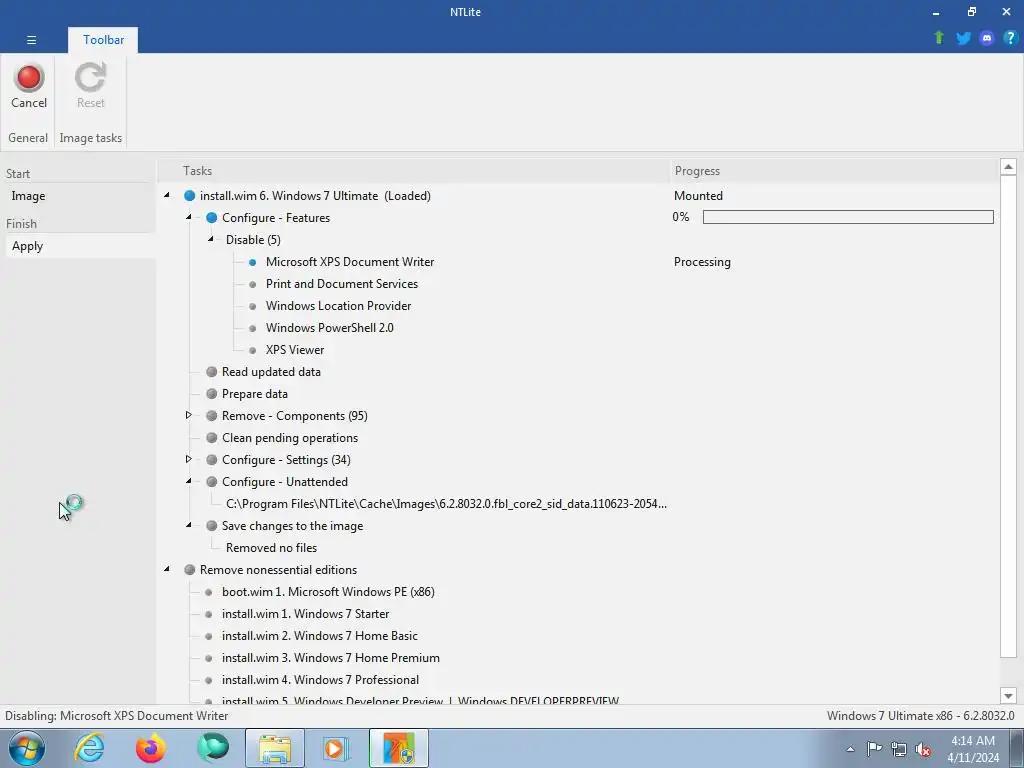Click the Mounted status text
The width and height of the screenshot is (1024, 768).
point(698,196)
